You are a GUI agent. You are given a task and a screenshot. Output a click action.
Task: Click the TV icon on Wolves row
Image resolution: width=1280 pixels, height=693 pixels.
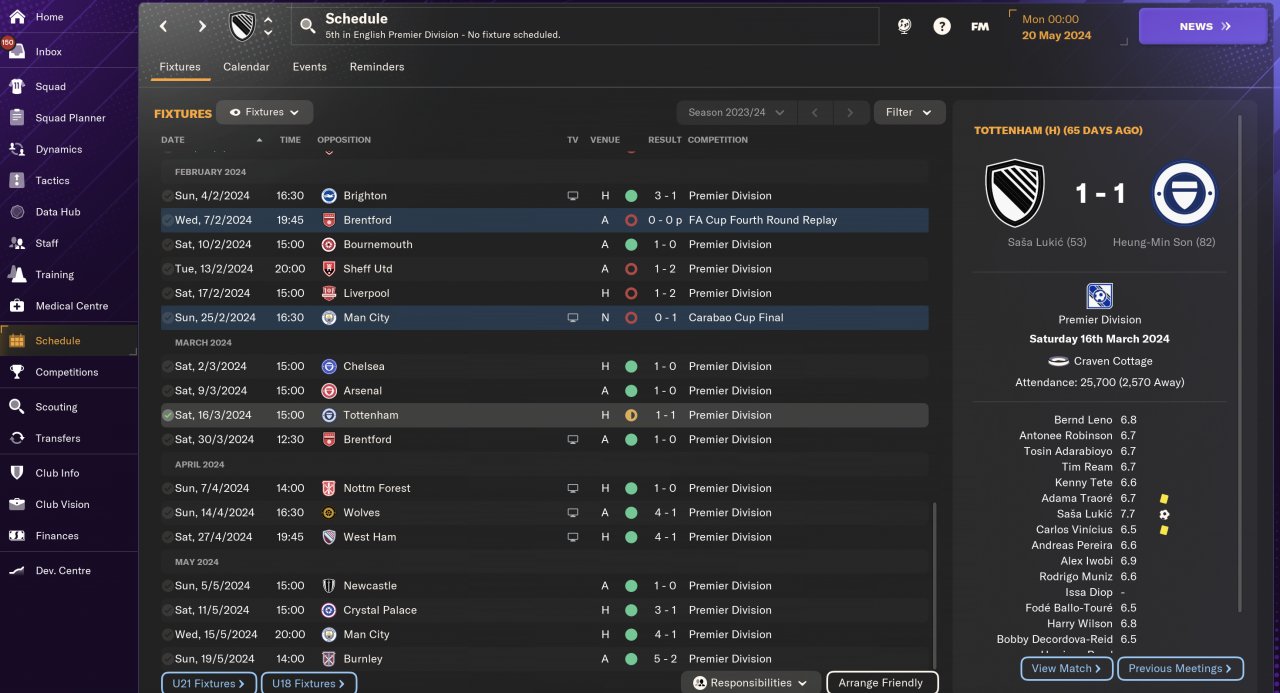click(573, 513)
